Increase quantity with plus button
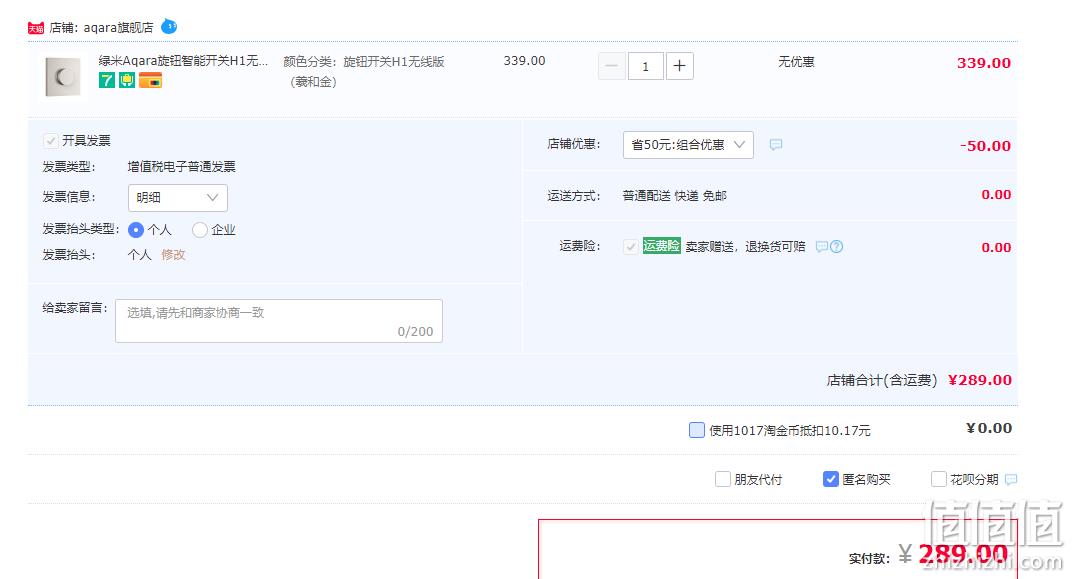Image resolution: width=1072 pixels, height=579 pixels. click(x=680, y=66)
